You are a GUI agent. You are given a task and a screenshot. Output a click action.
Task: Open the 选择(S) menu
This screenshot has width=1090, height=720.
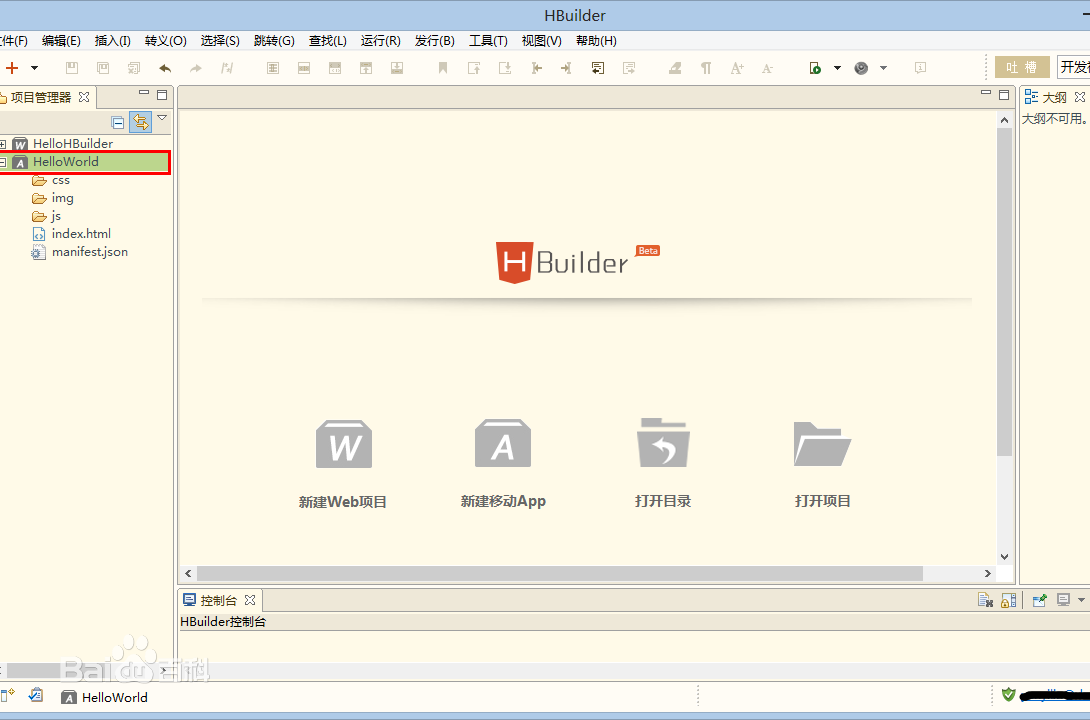coord(220,40)
